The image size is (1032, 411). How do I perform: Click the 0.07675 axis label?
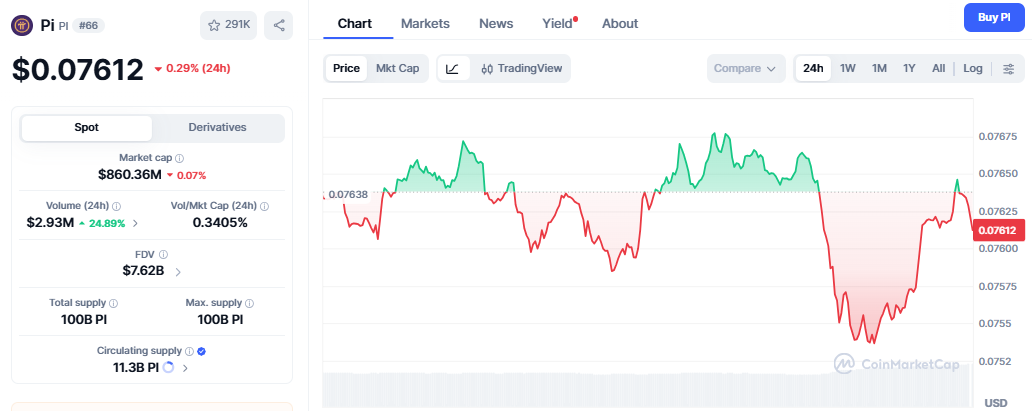(998, 136)
